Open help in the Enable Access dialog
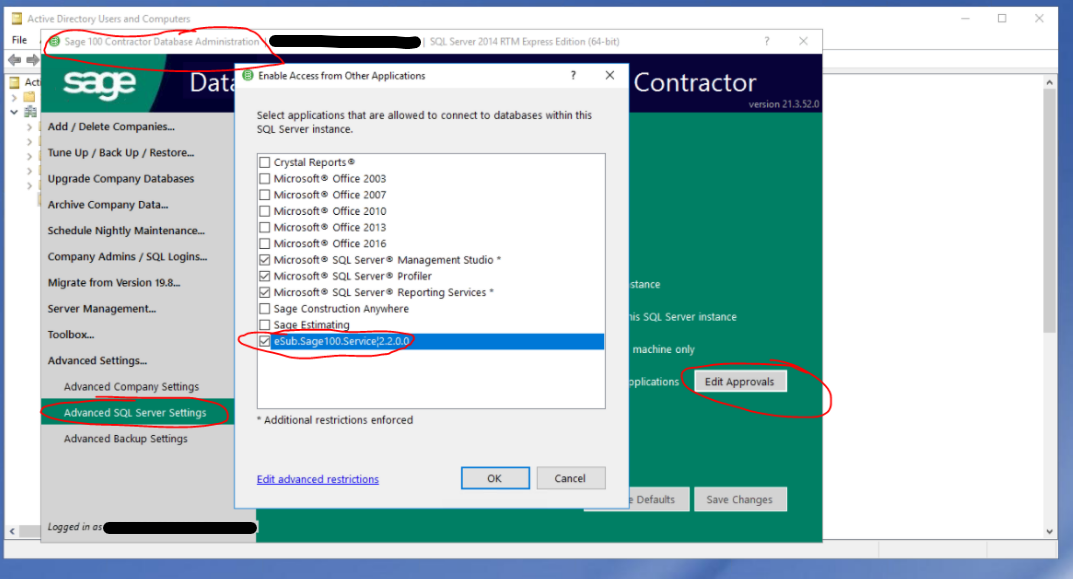 pos(573,75)
